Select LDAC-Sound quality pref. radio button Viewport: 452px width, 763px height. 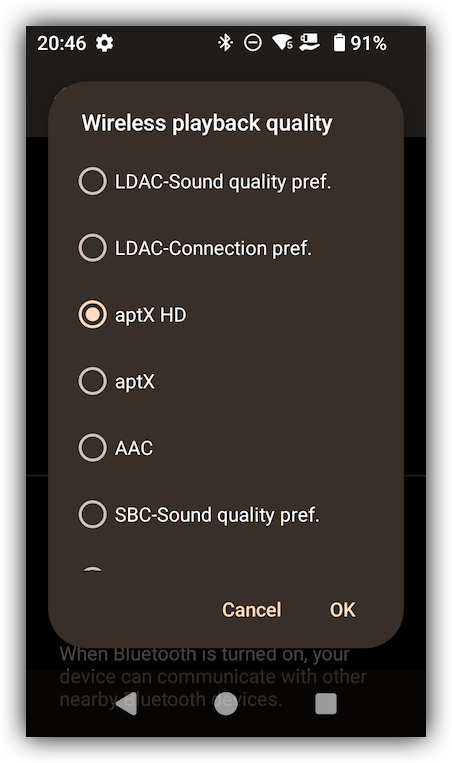pos(92,181)
